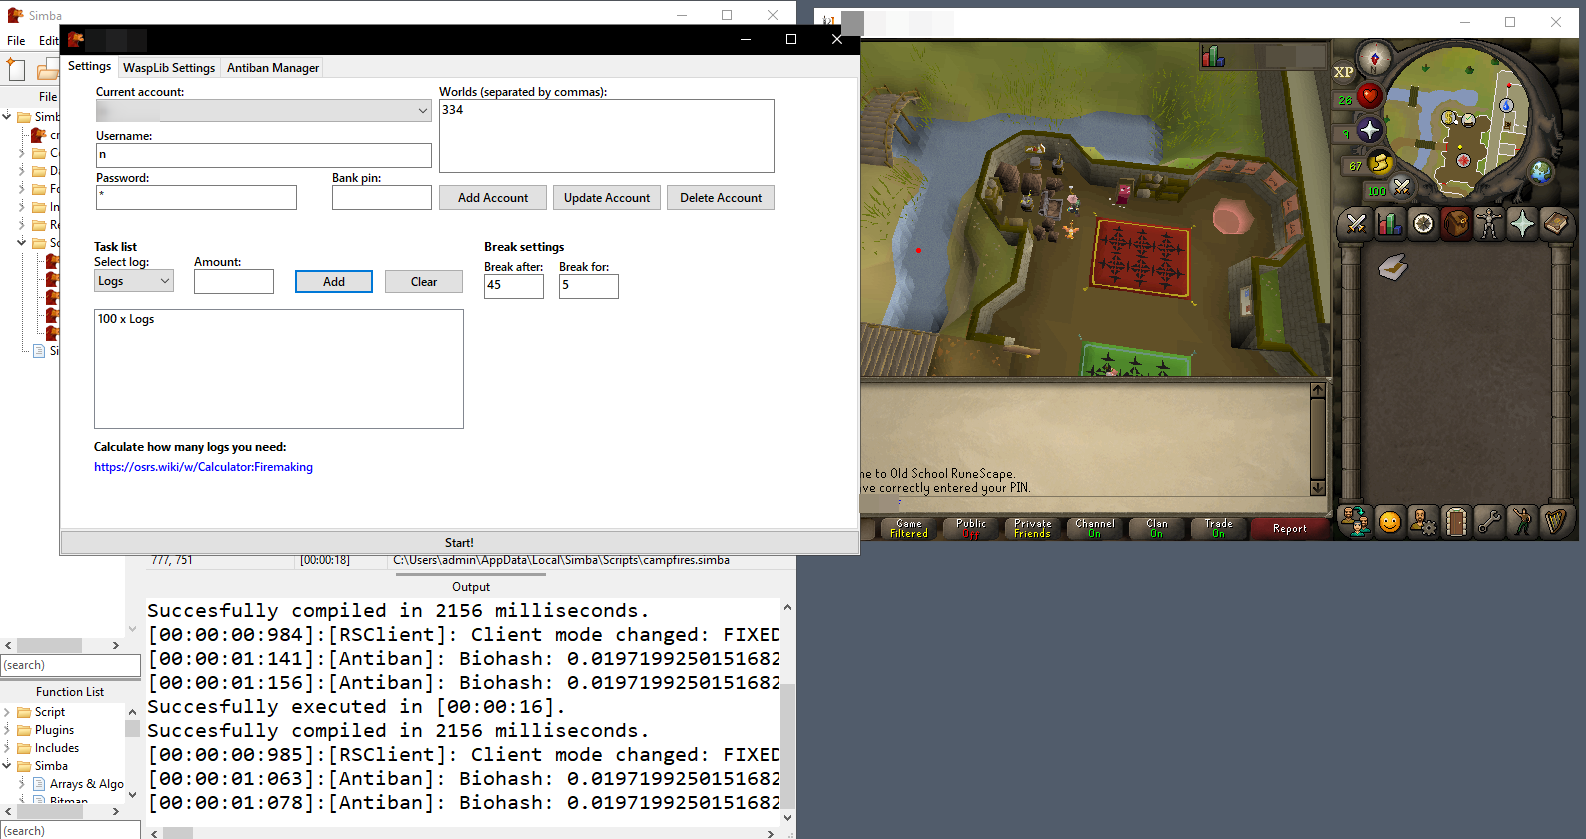Collapse the Simba folder in Function List

click(x=7, y=766)
